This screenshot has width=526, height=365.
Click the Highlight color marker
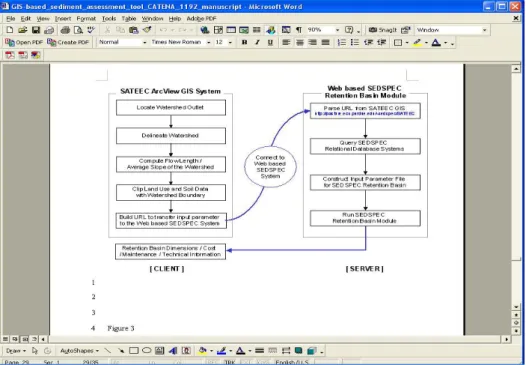(x=417, y=43)
